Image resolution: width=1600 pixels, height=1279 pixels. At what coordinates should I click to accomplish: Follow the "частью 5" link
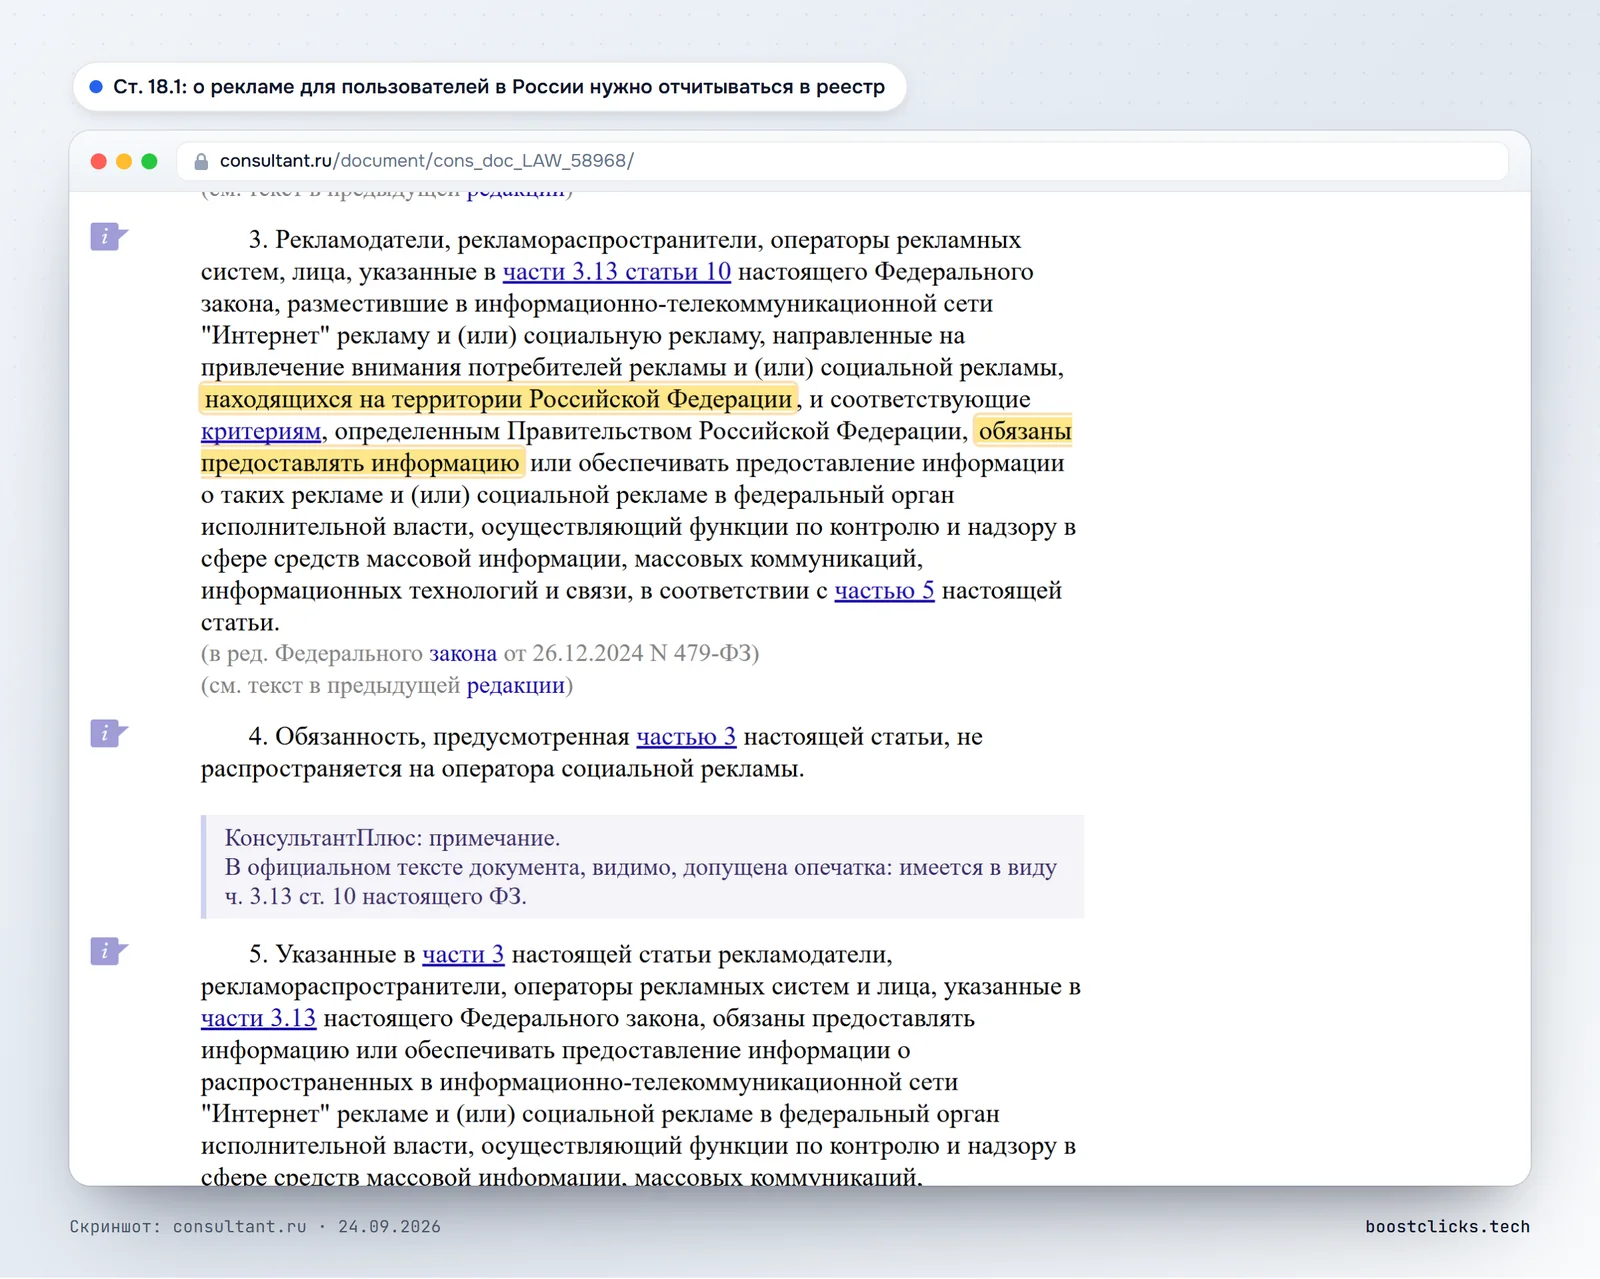coord(884,591)
